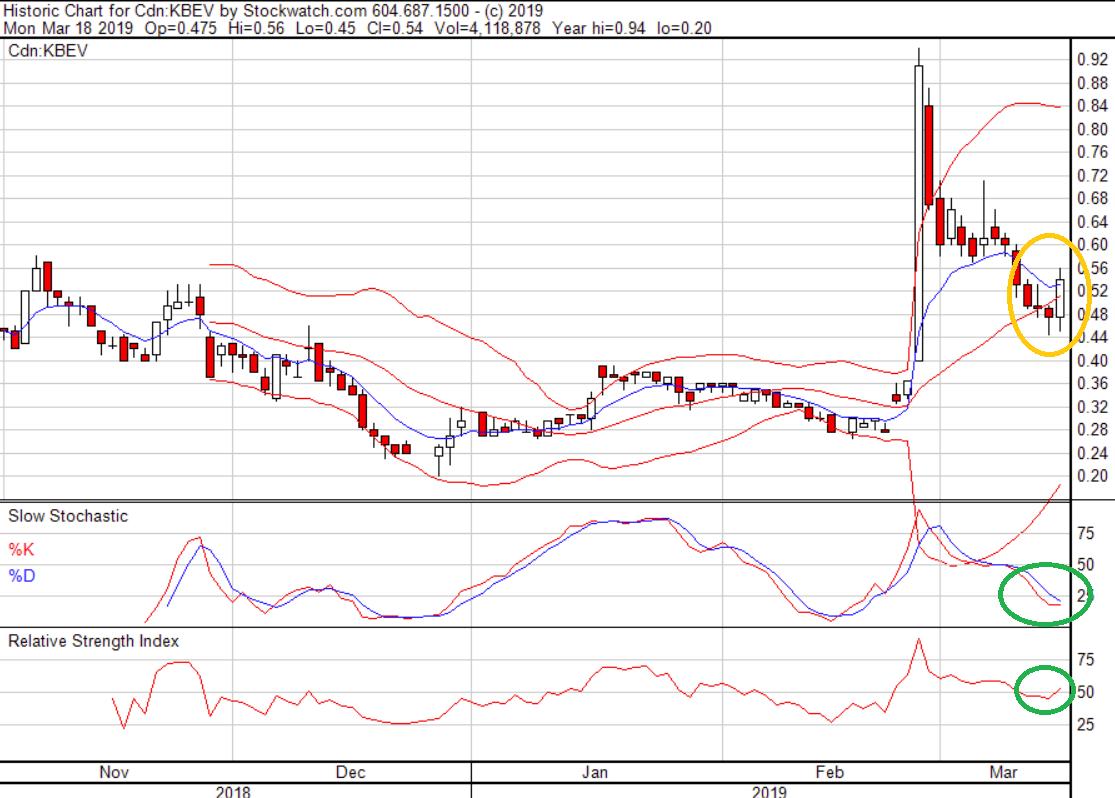Image resolution: width=1115 pixels, height=798 pixels.
Task: Click the 0.92 price axis label
Action: (1092, 60)
